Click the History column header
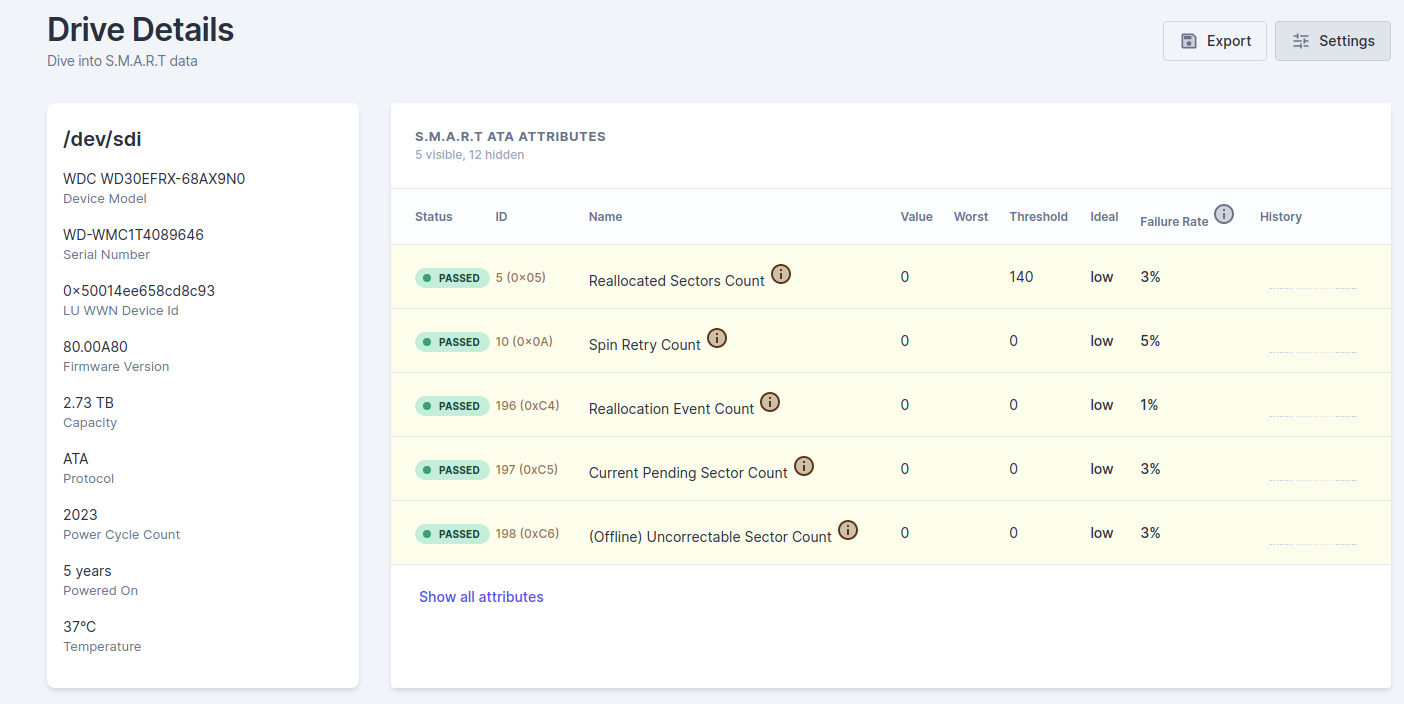The width and height of the screenshot is (1404, 704). tap(1281, 217)
